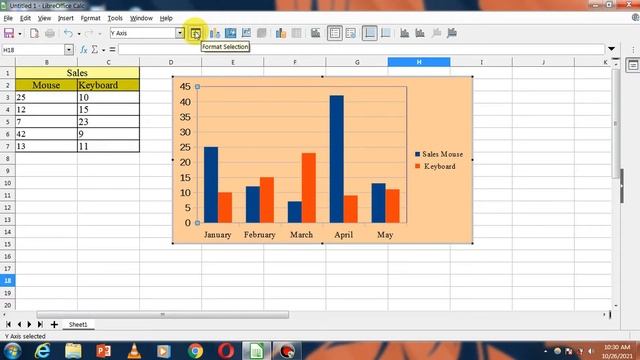Click the Keyboard orange legend swatch
The image size is (640, 360).
click(418, 166)
